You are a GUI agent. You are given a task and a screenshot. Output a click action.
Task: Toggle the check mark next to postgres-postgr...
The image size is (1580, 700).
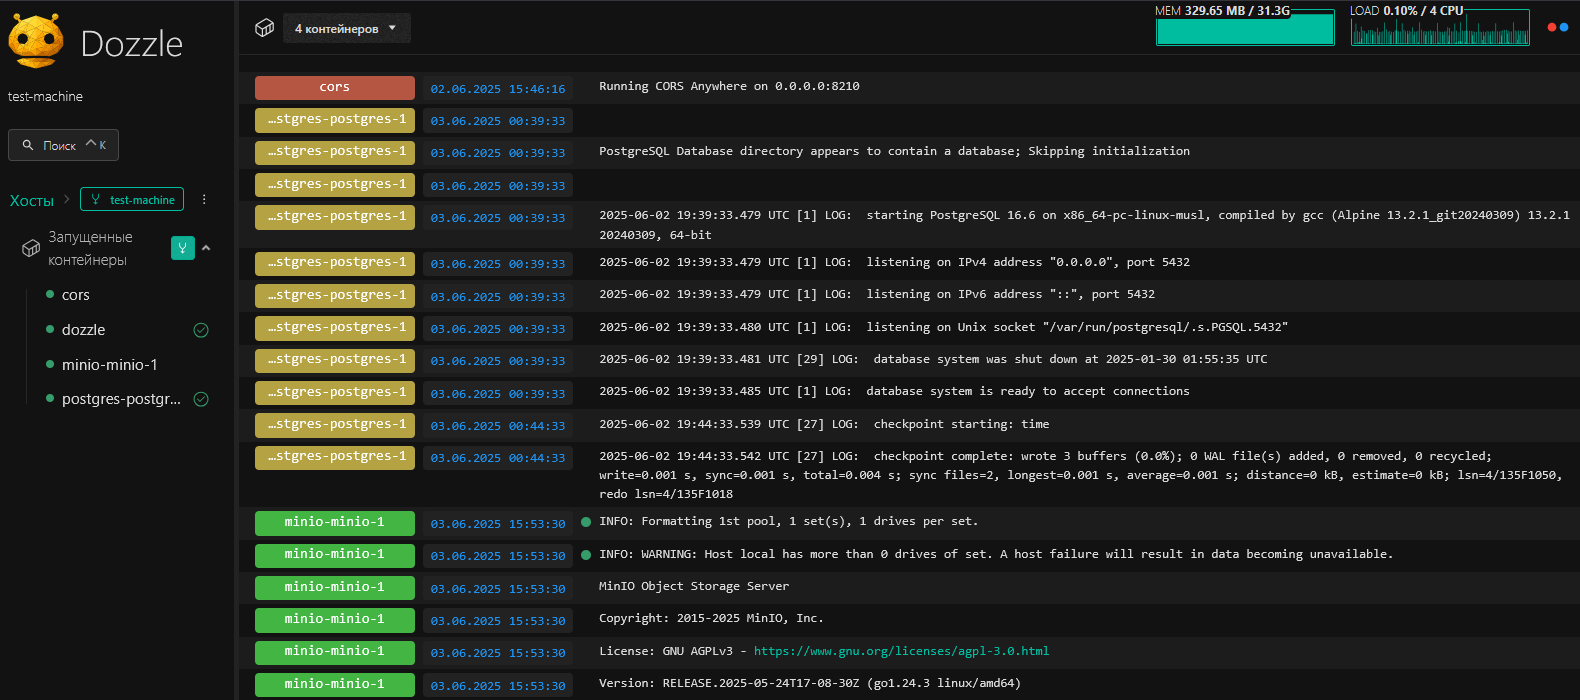201,399
